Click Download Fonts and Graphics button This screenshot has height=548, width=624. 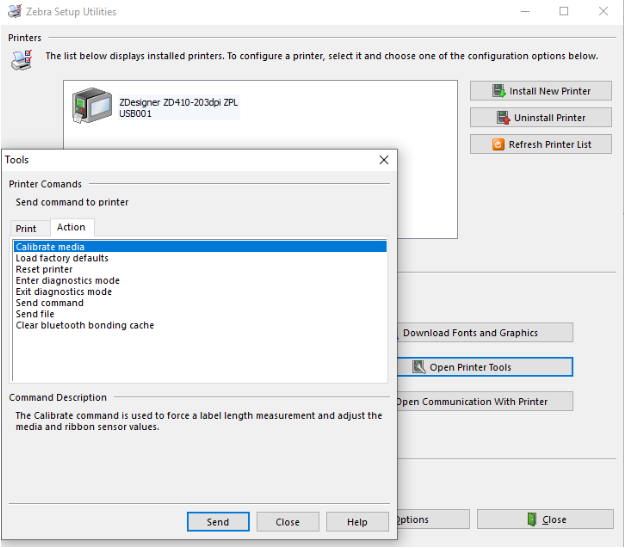click(484, 333)
